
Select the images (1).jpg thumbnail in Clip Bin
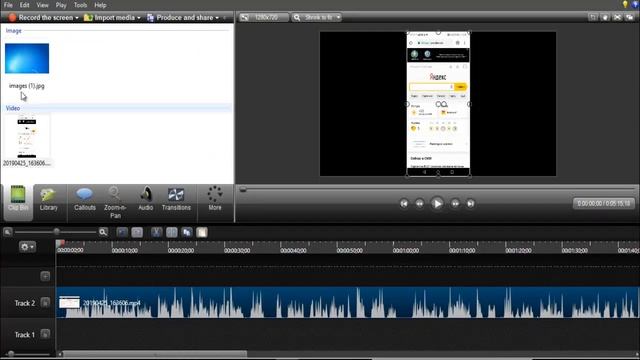point(27,58)
